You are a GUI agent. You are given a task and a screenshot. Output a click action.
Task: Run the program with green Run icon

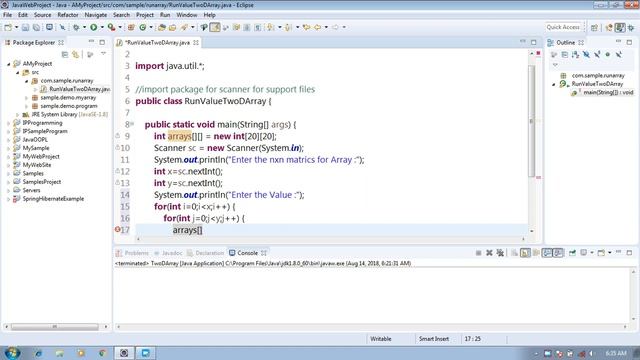(93, 27)
